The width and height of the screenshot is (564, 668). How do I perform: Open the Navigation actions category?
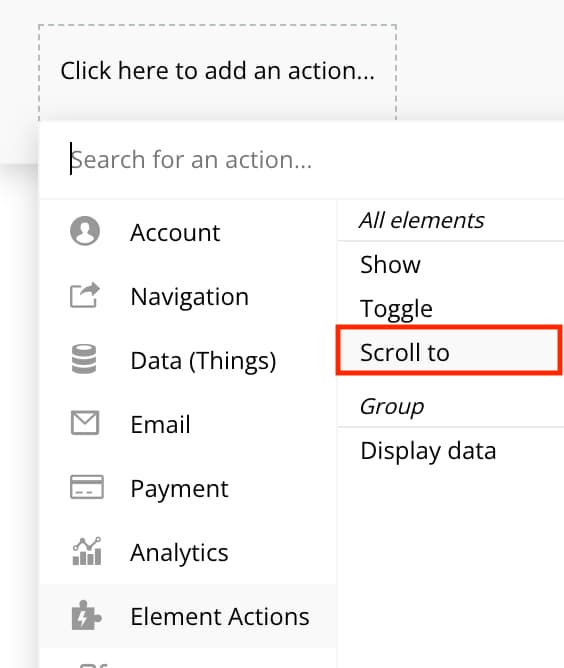click(x=188, y=296)
